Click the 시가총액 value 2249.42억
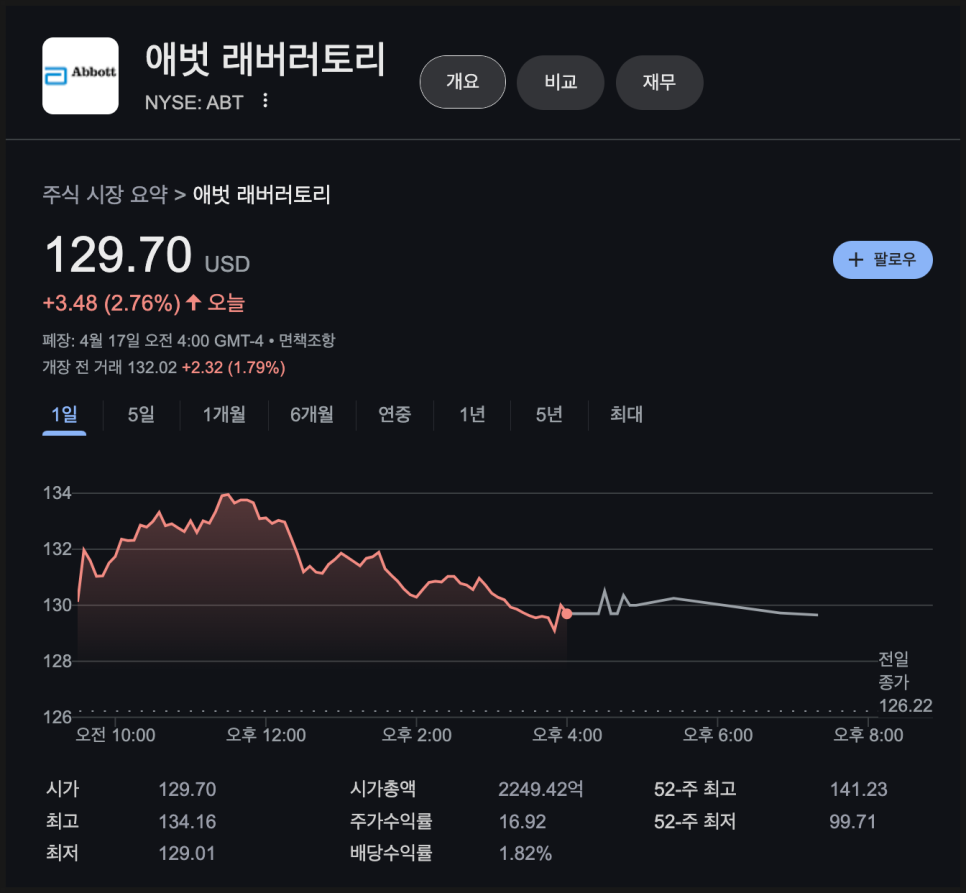Viewport: 966px width, 893px height. [541, 790]
